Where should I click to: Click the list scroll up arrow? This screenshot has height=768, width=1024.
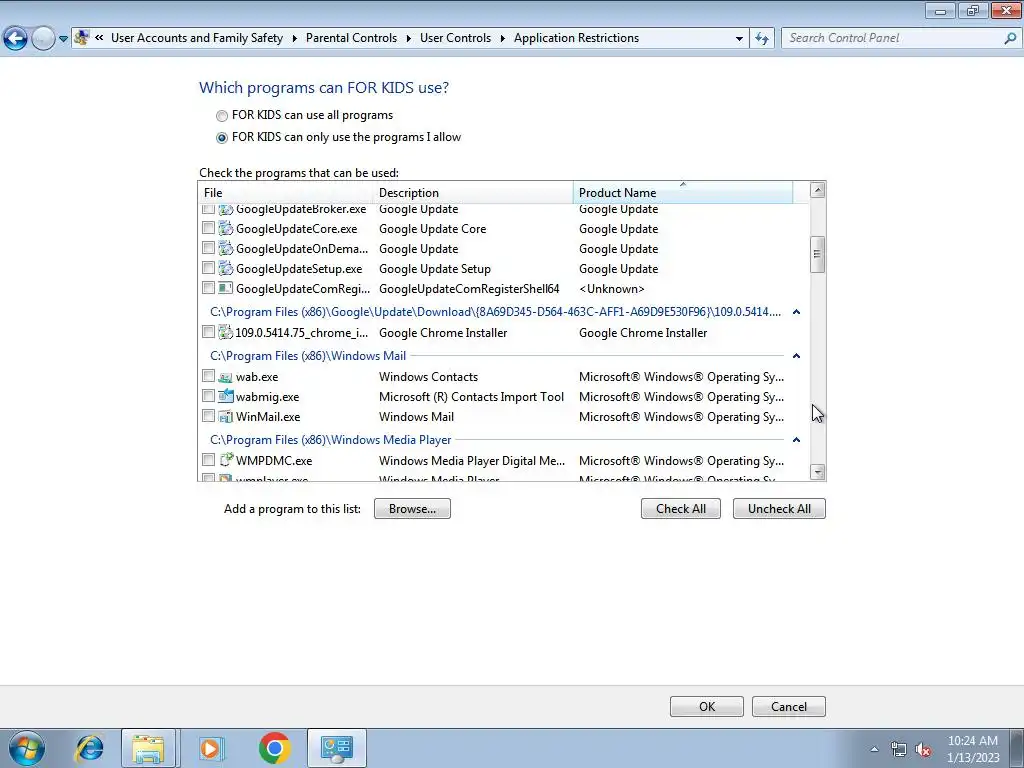817,190
